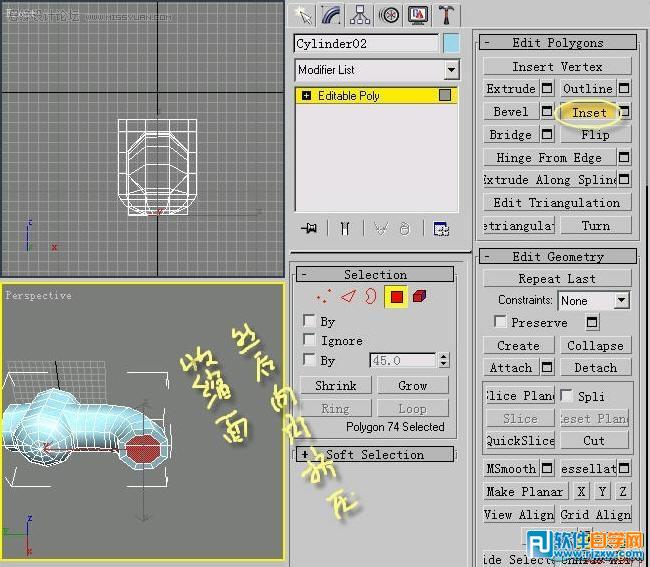Select Element sub-object level
Image resolution: width=650 pixels, height=567 pixels.
420,296
